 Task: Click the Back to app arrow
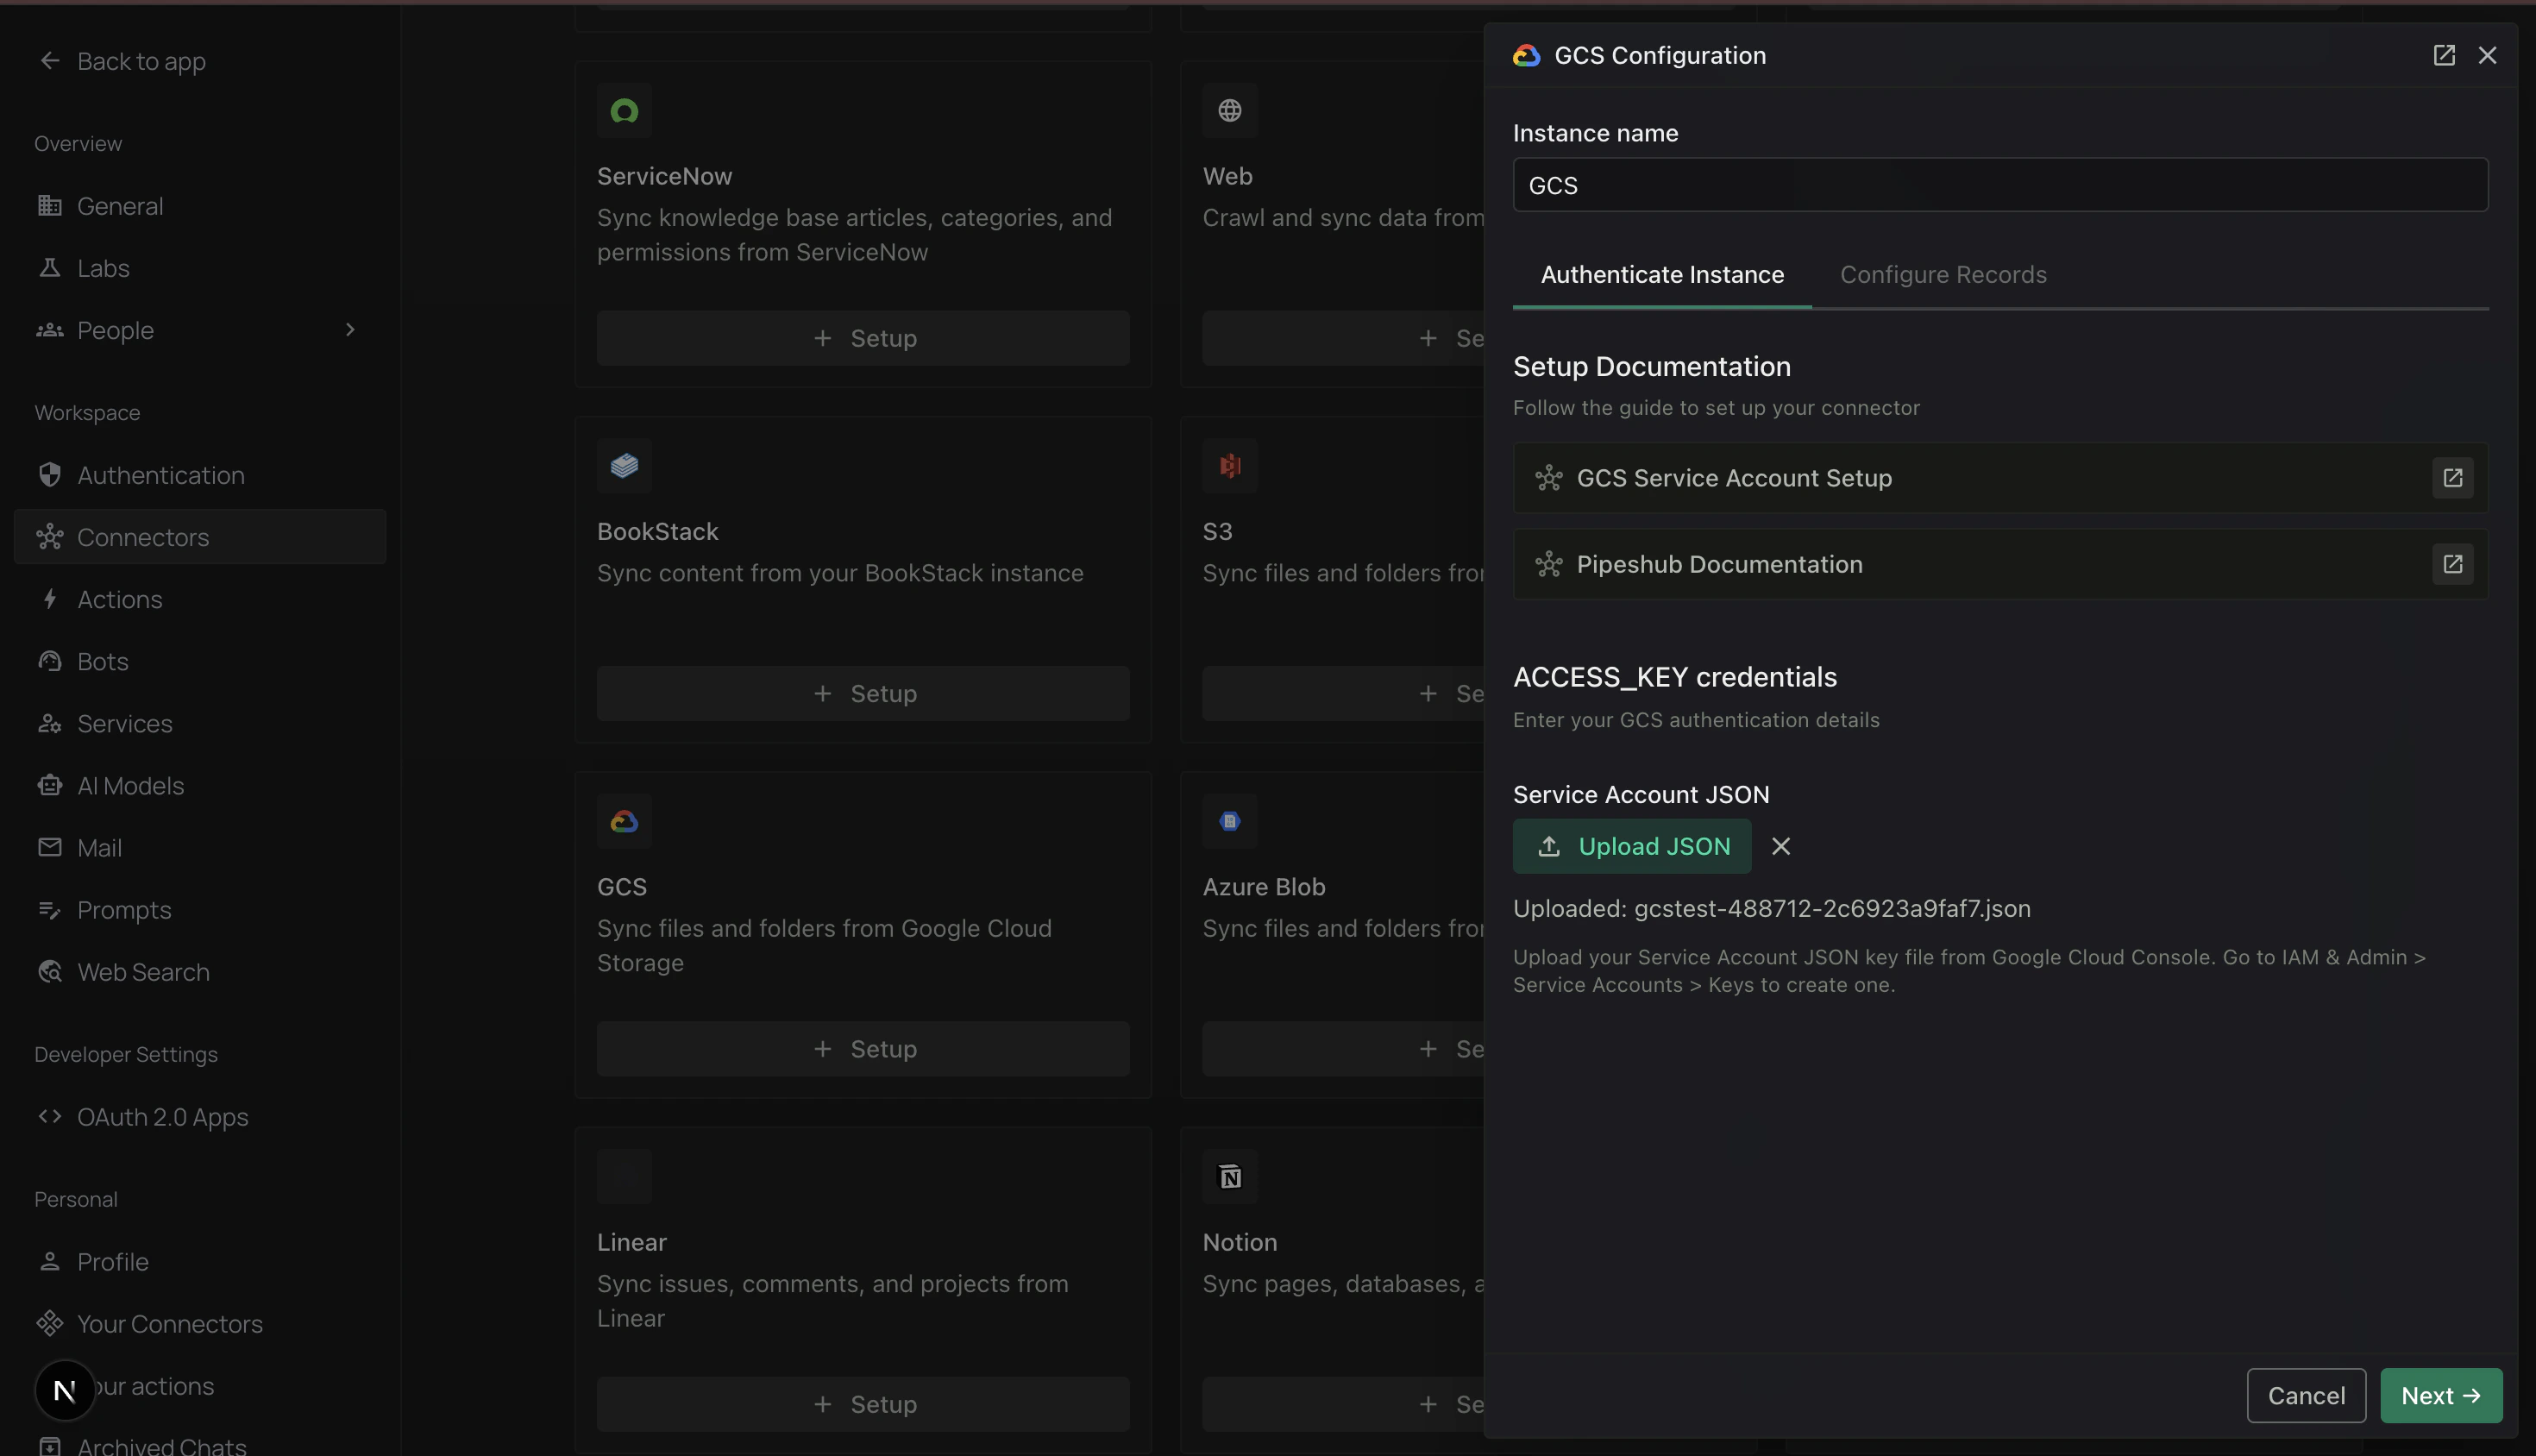(49, 61)
